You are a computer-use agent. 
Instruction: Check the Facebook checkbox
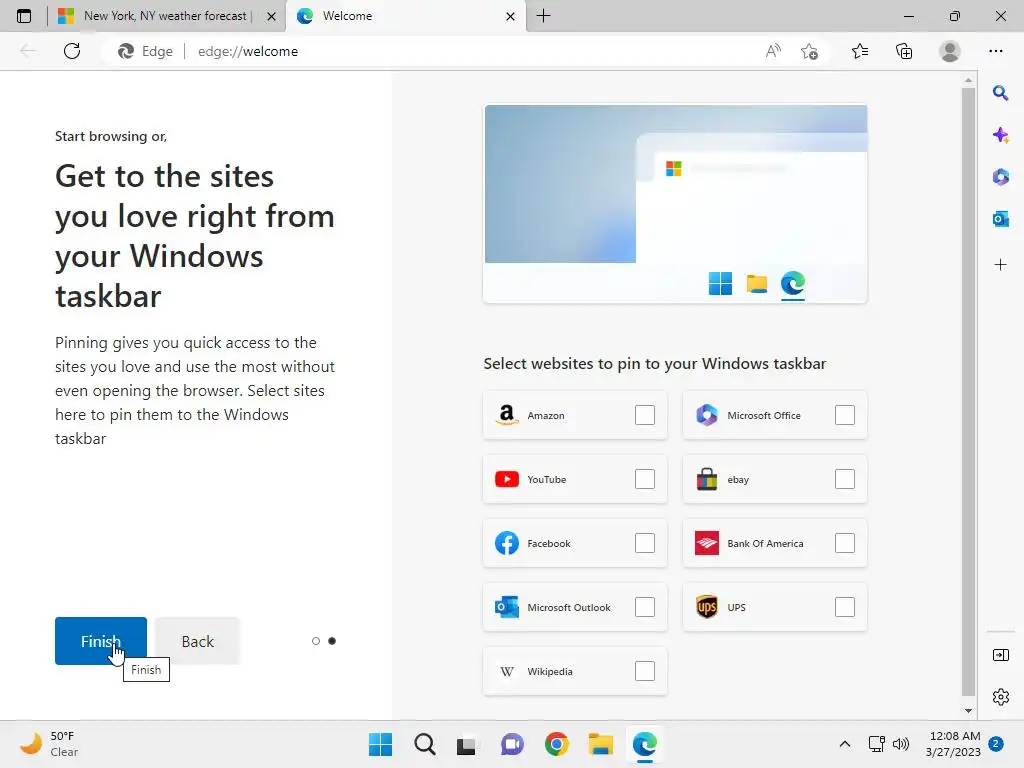tap(645, 543)
